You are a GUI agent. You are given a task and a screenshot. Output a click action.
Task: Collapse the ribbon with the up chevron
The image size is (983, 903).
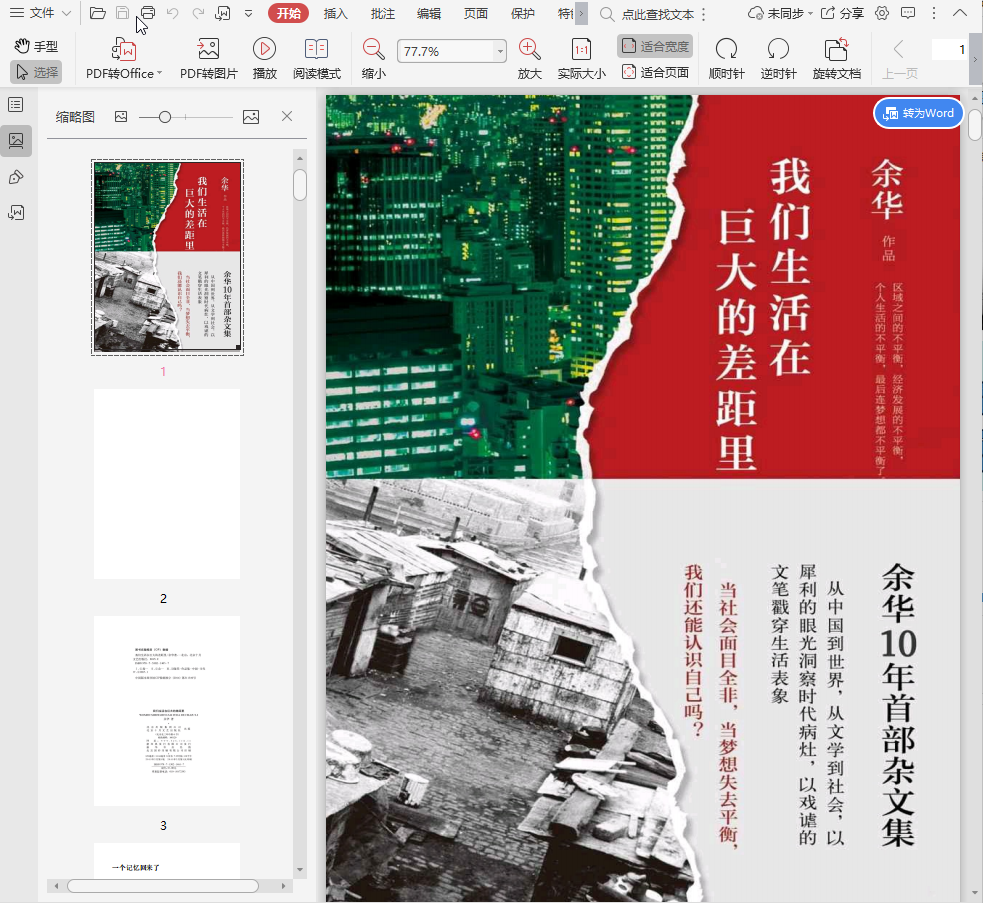pyautogui.click(x=960, y=13)
